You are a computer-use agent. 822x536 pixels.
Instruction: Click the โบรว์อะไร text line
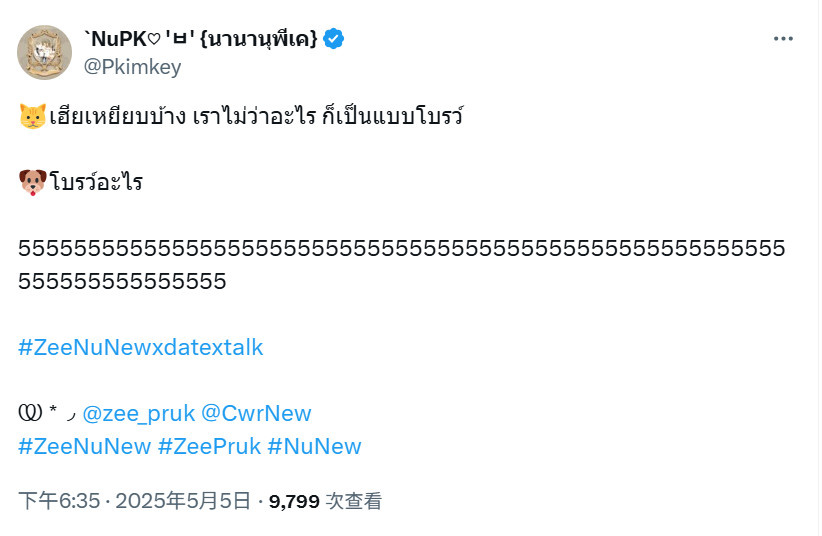pos(96,183)
